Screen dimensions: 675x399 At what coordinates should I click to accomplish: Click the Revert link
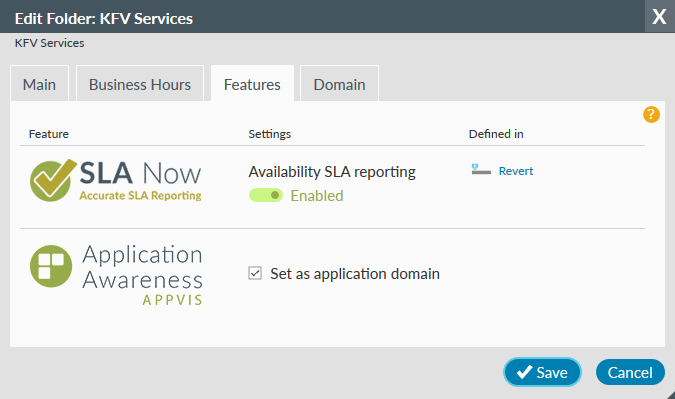point(516,171)
